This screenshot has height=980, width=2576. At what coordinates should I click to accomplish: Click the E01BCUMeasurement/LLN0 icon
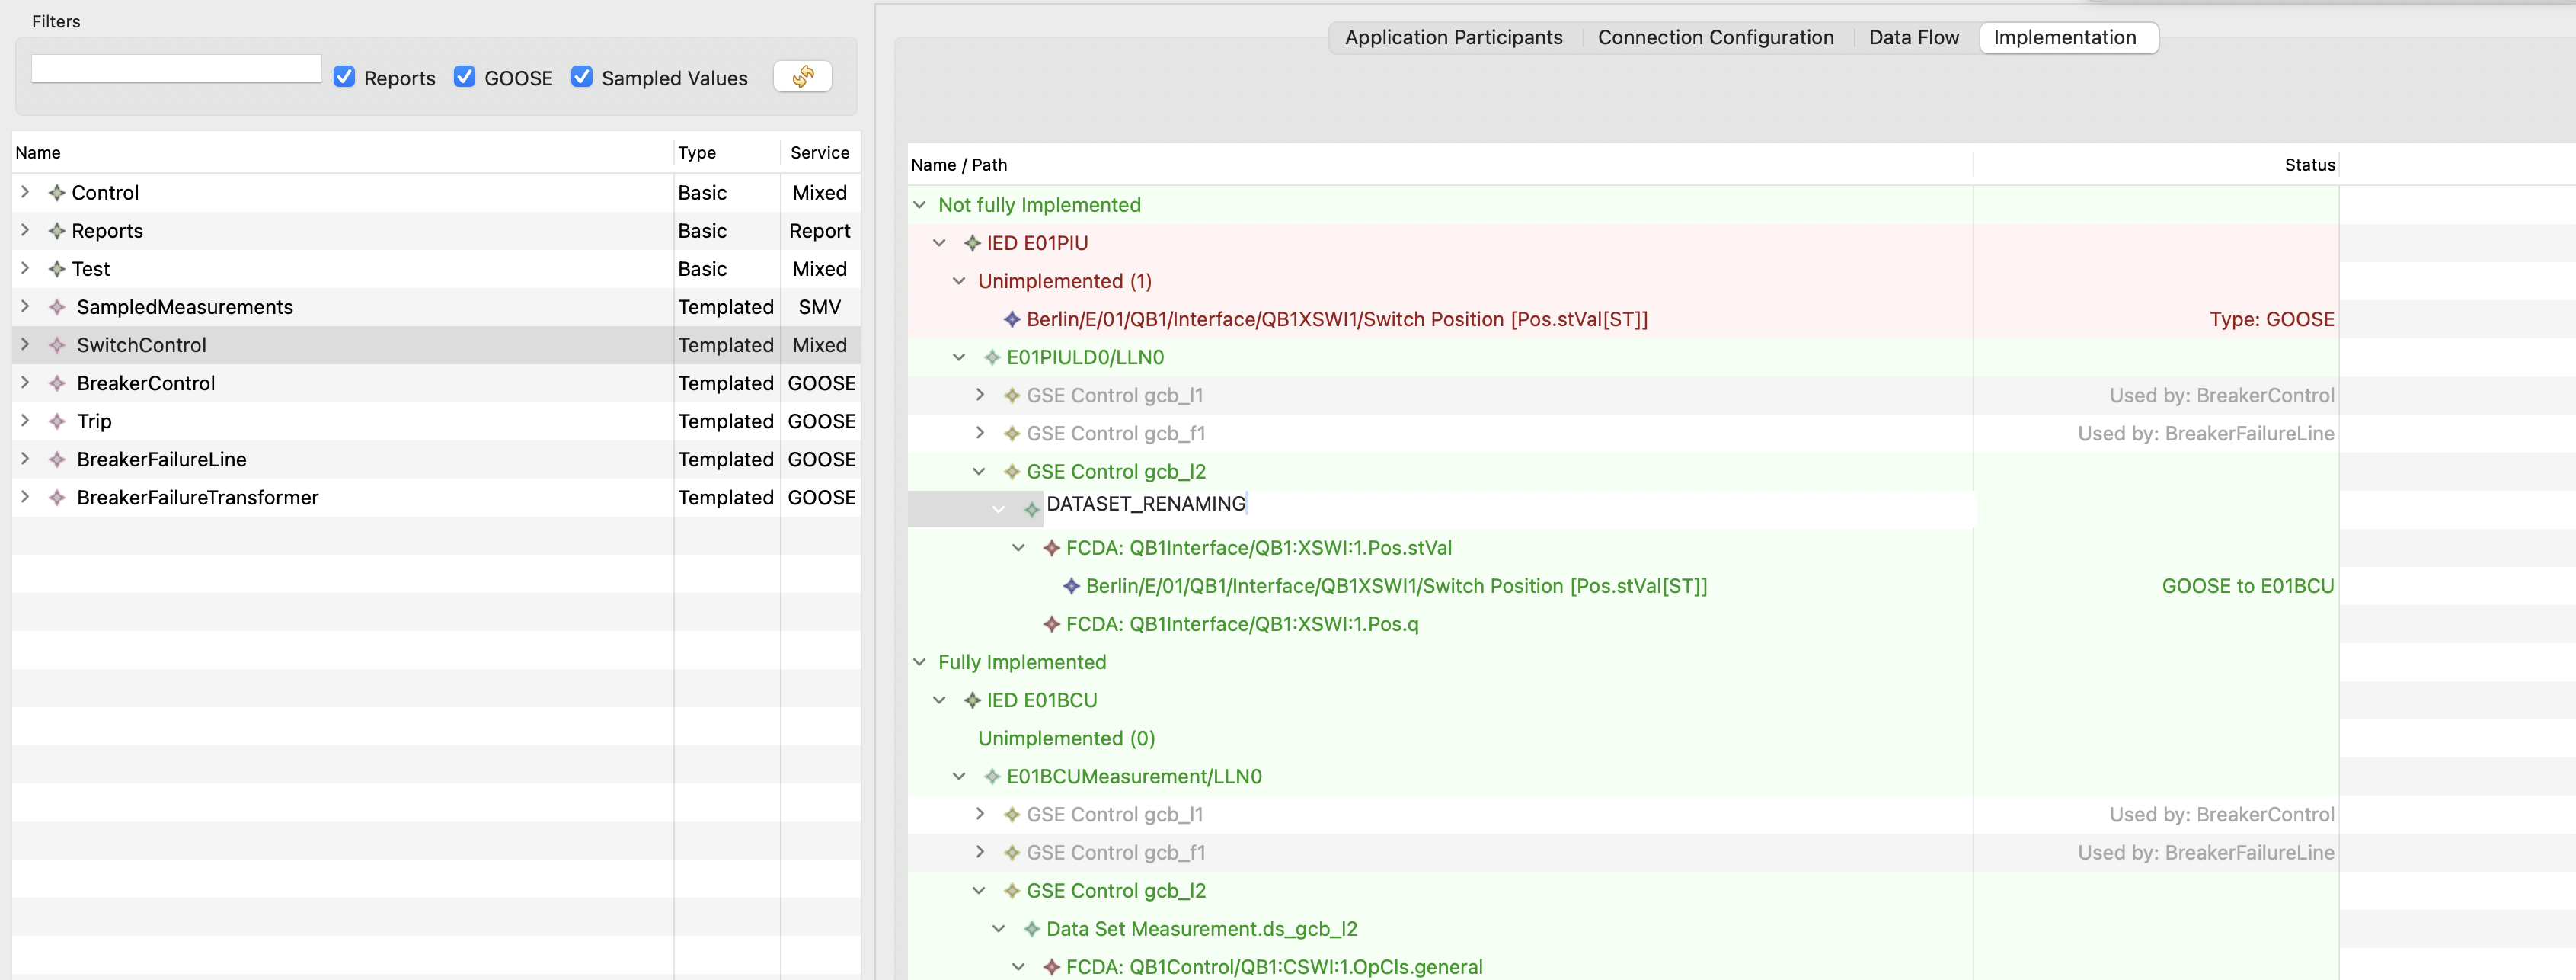point(992,776)
